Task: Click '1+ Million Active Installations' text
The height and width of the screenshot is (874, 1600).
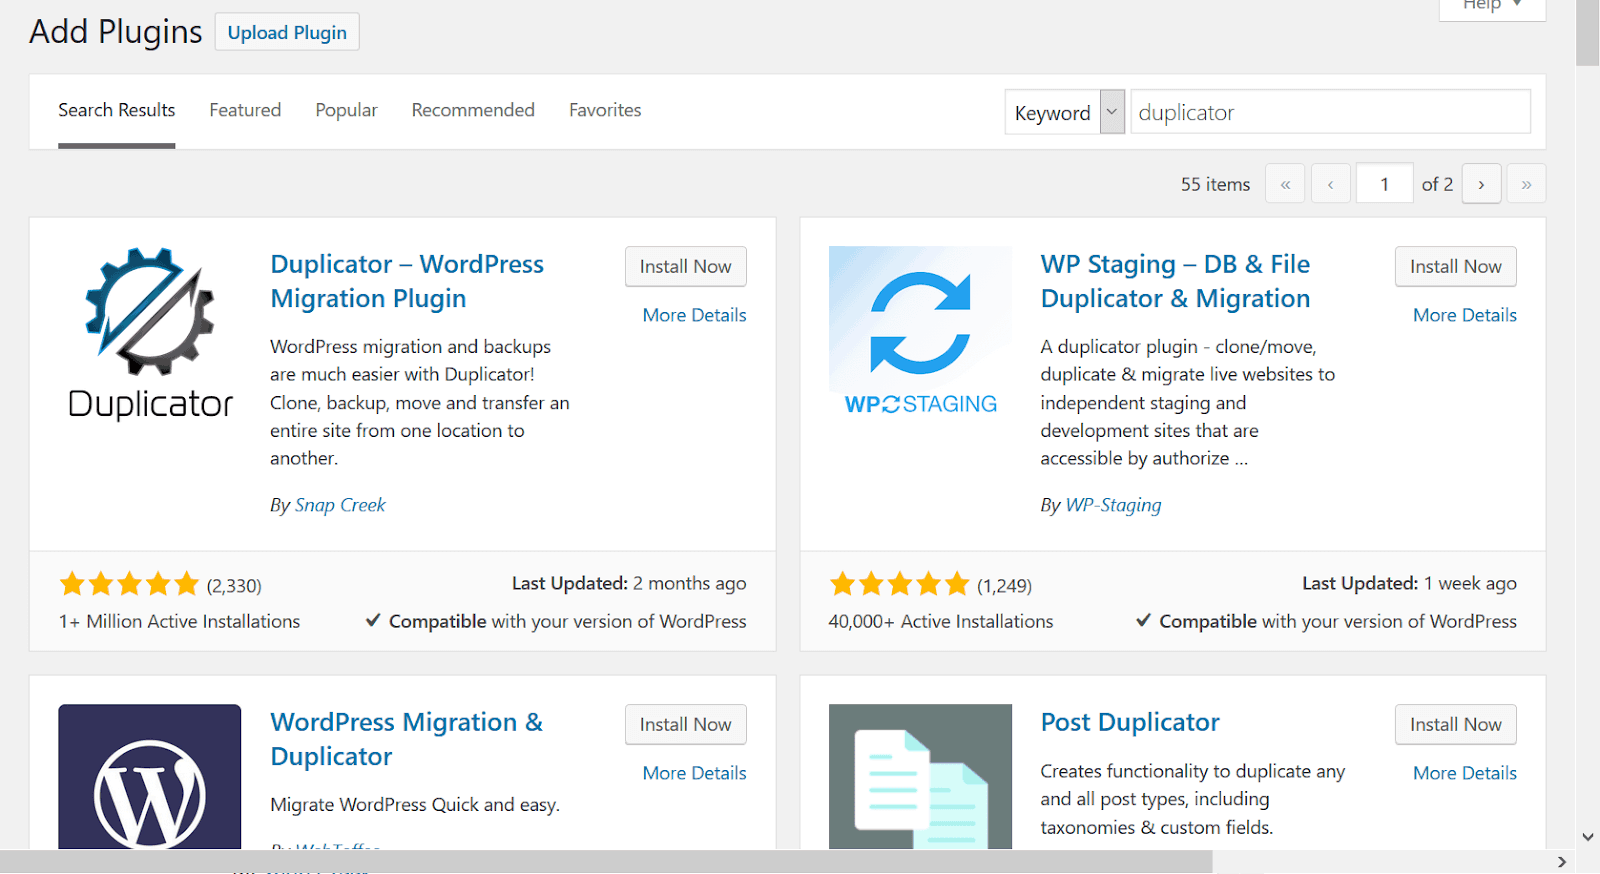Action: 179,621
